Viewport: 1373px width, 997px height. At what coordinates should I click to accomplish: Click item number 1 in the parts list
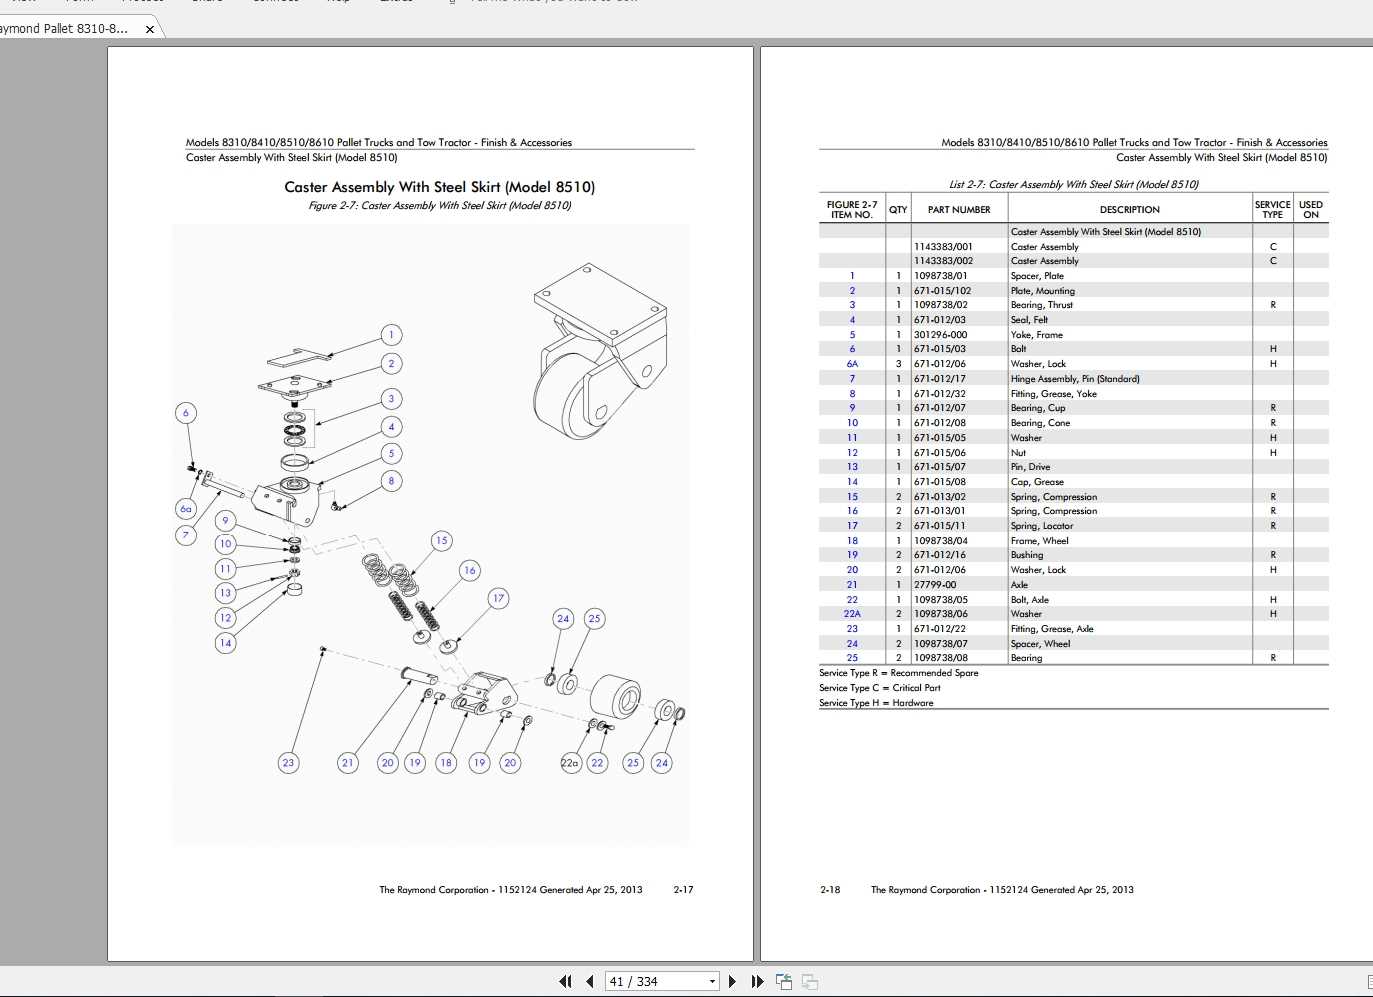[852, 276]
